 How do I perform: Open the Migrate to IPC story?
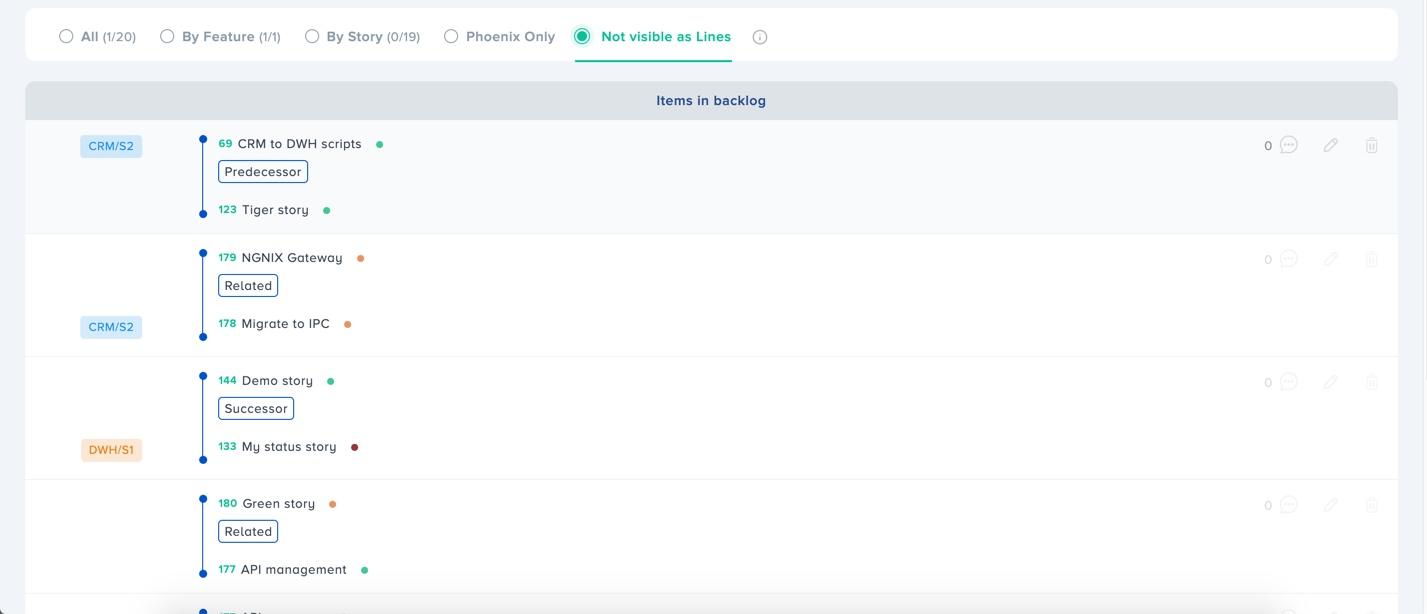285,324
